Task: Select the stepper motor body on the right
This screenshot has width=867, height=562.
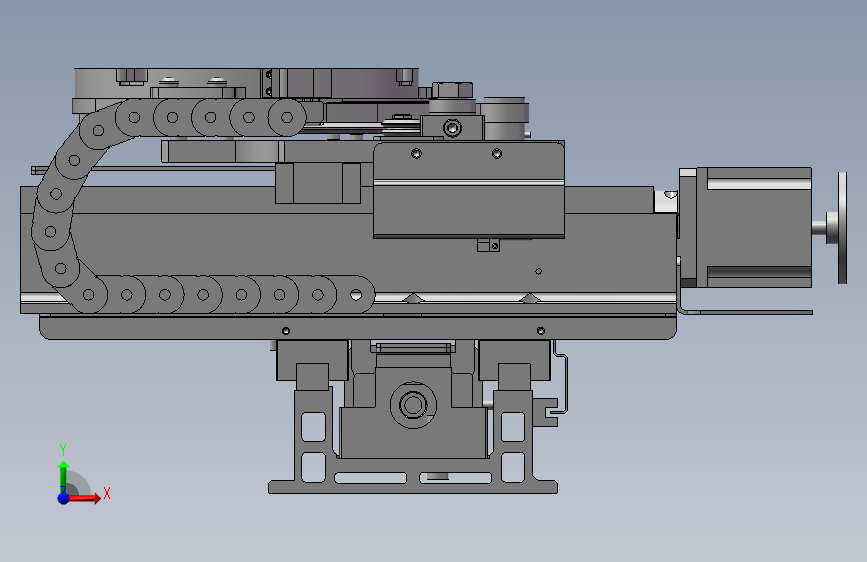Action: pos(745,227)
